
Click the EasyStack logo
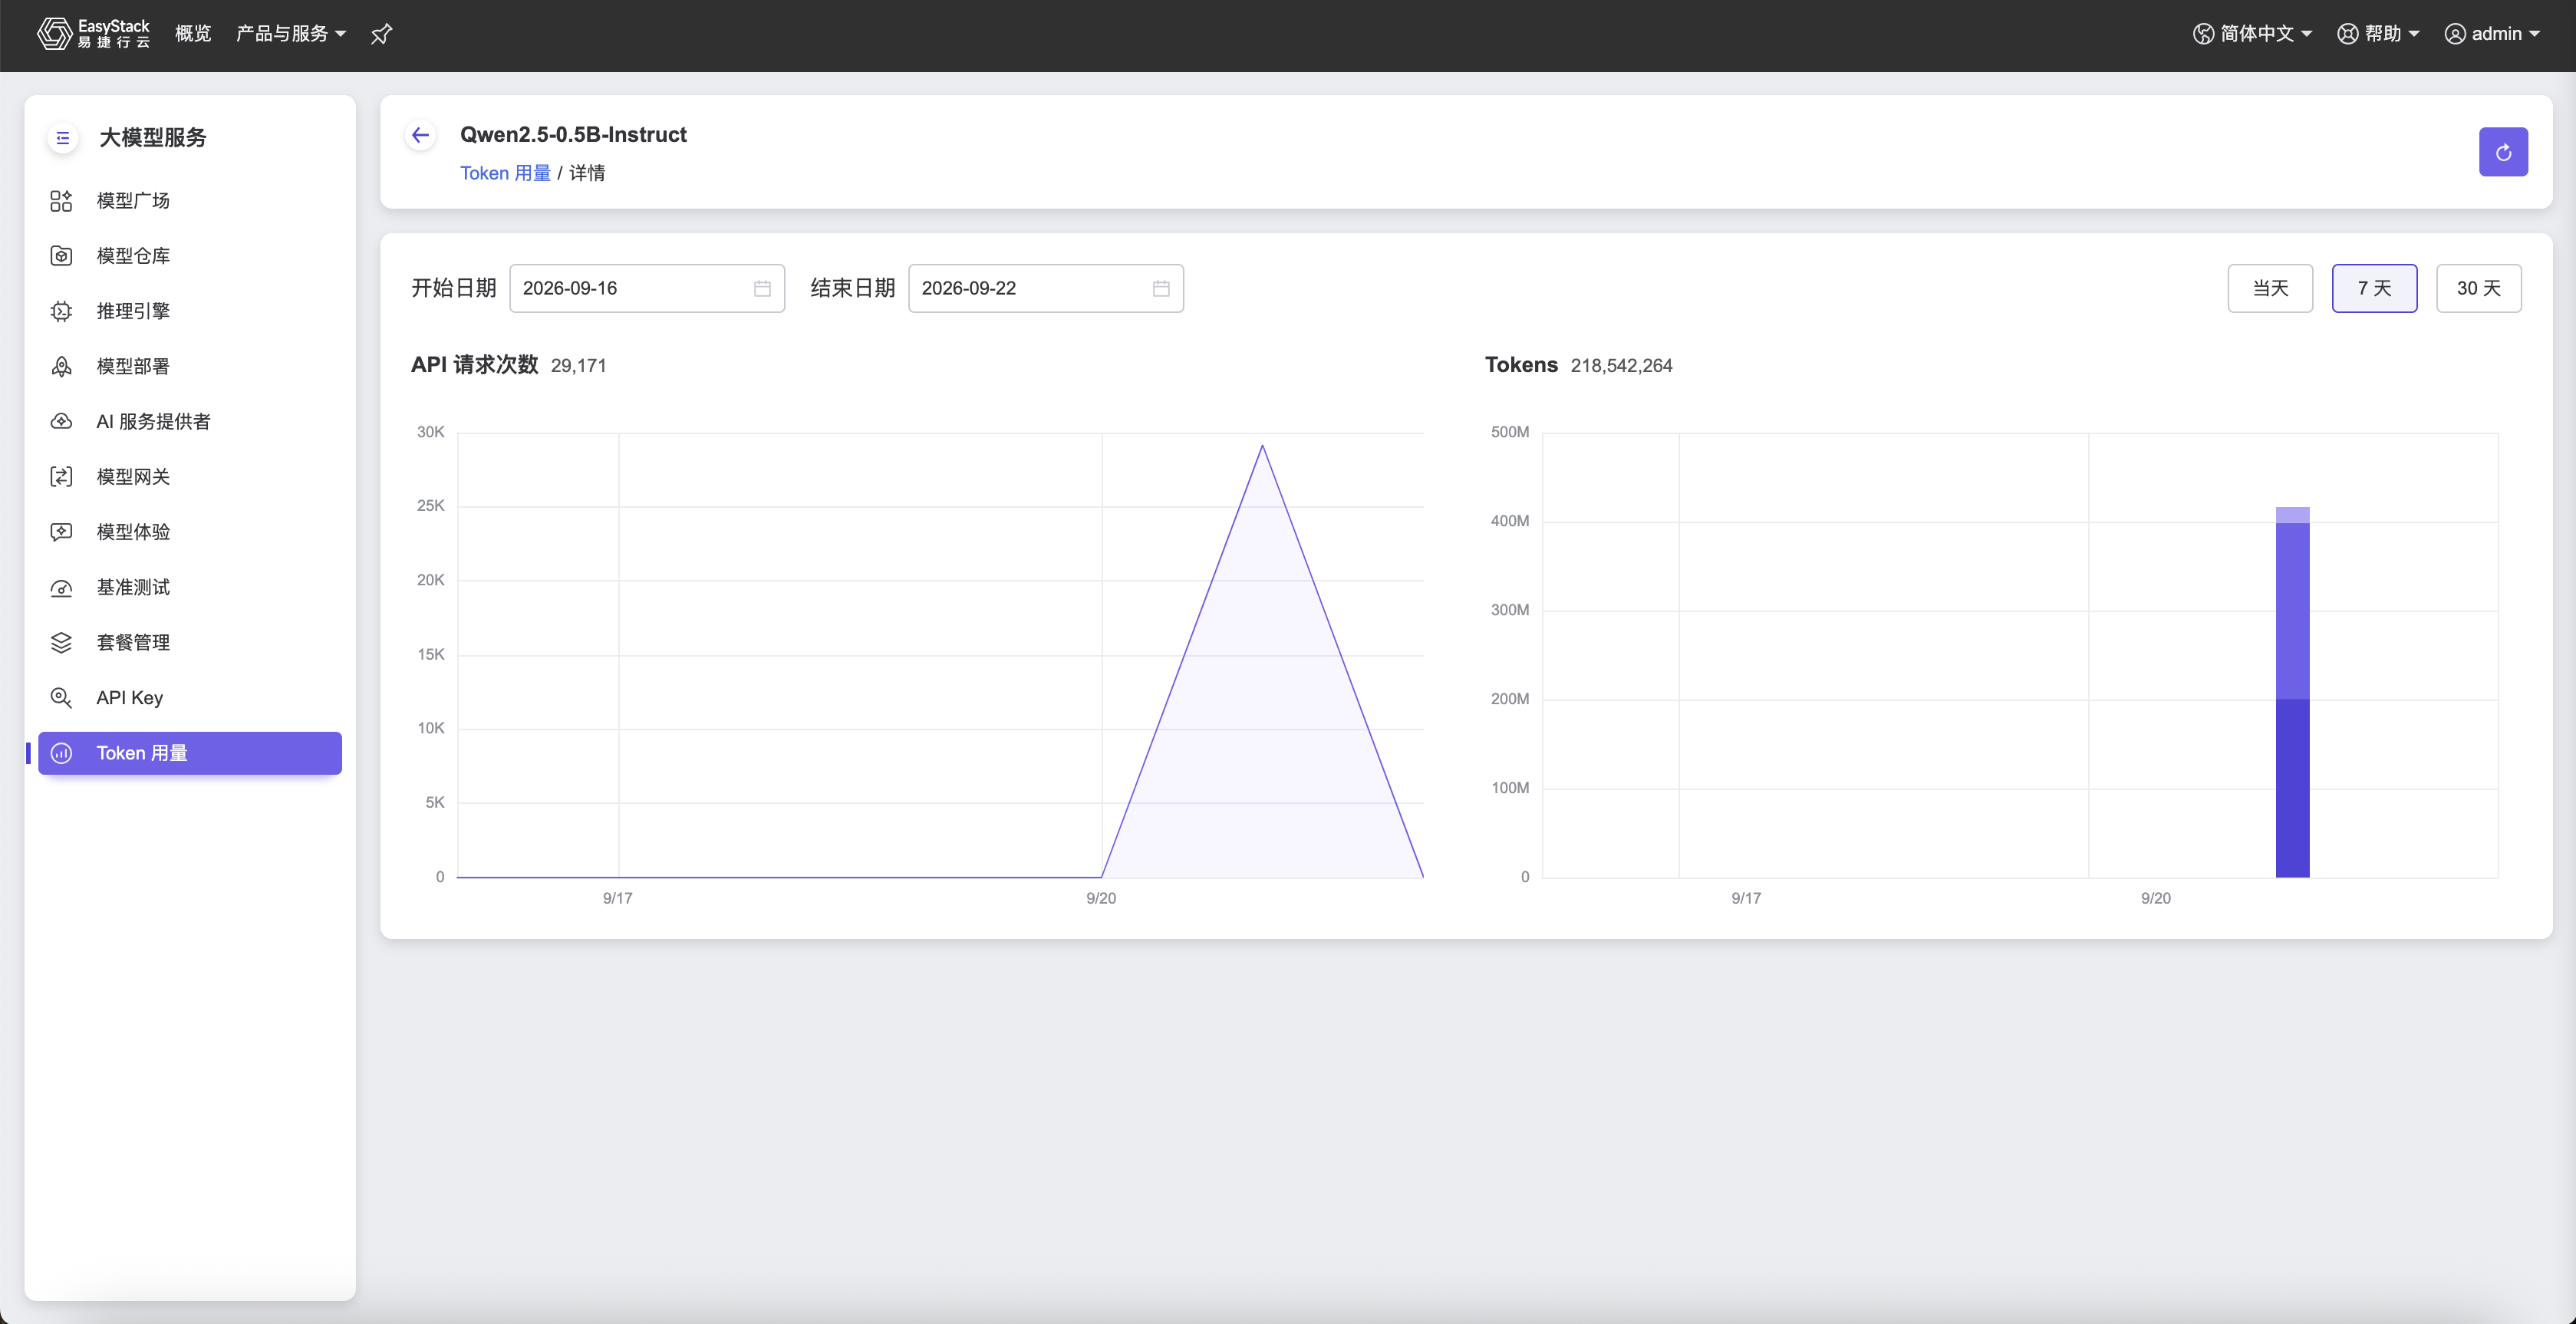[x=94, y=34]
